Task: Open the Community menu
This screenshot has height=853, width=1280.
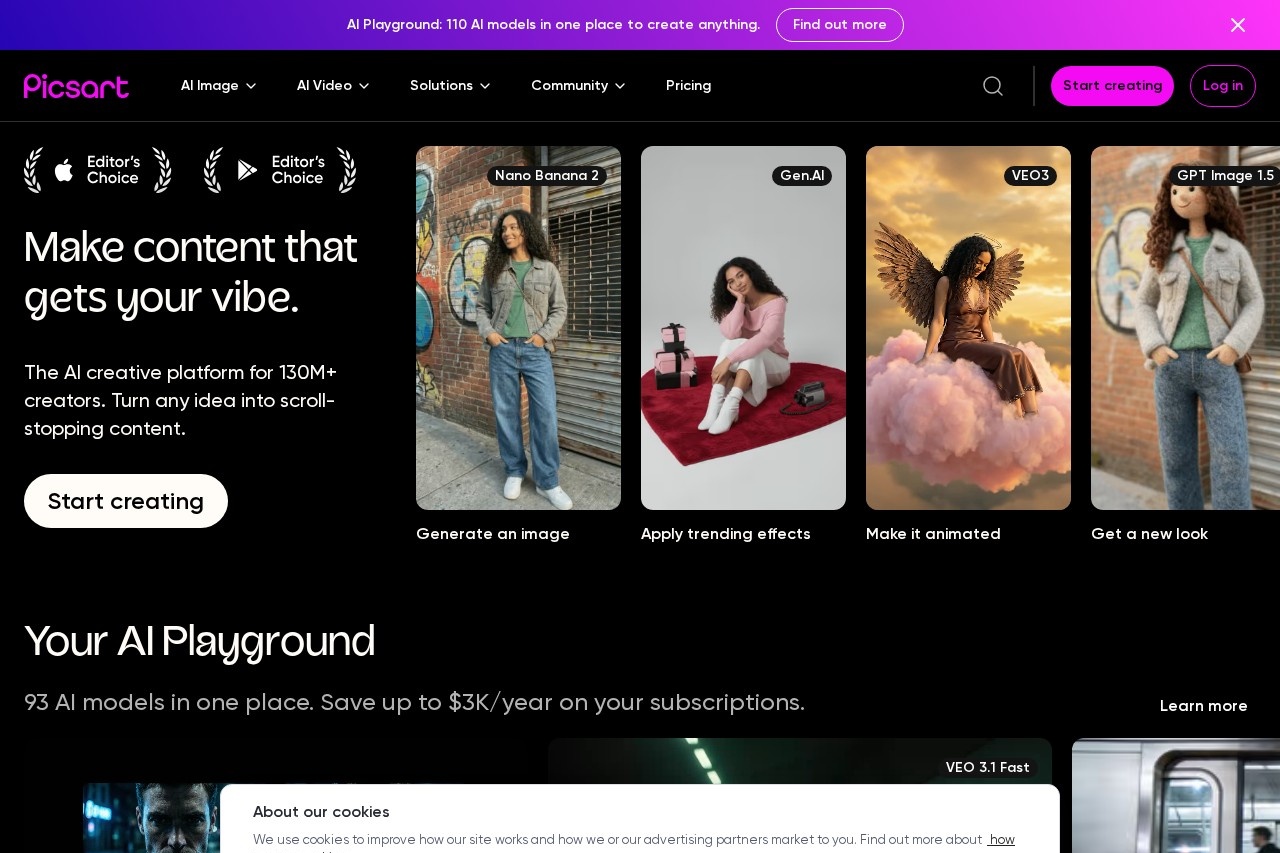Action: point(578,86)
